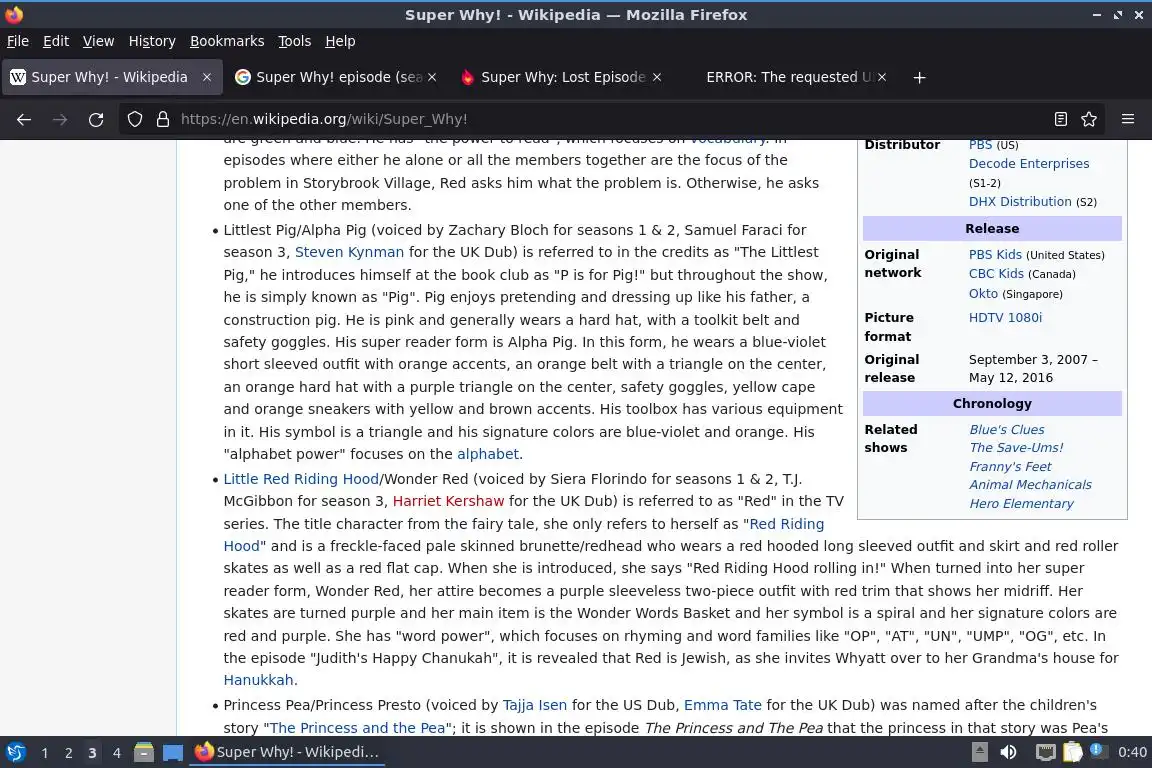
Task: Follow the Steven Kynman link
Action: [349, 252]
